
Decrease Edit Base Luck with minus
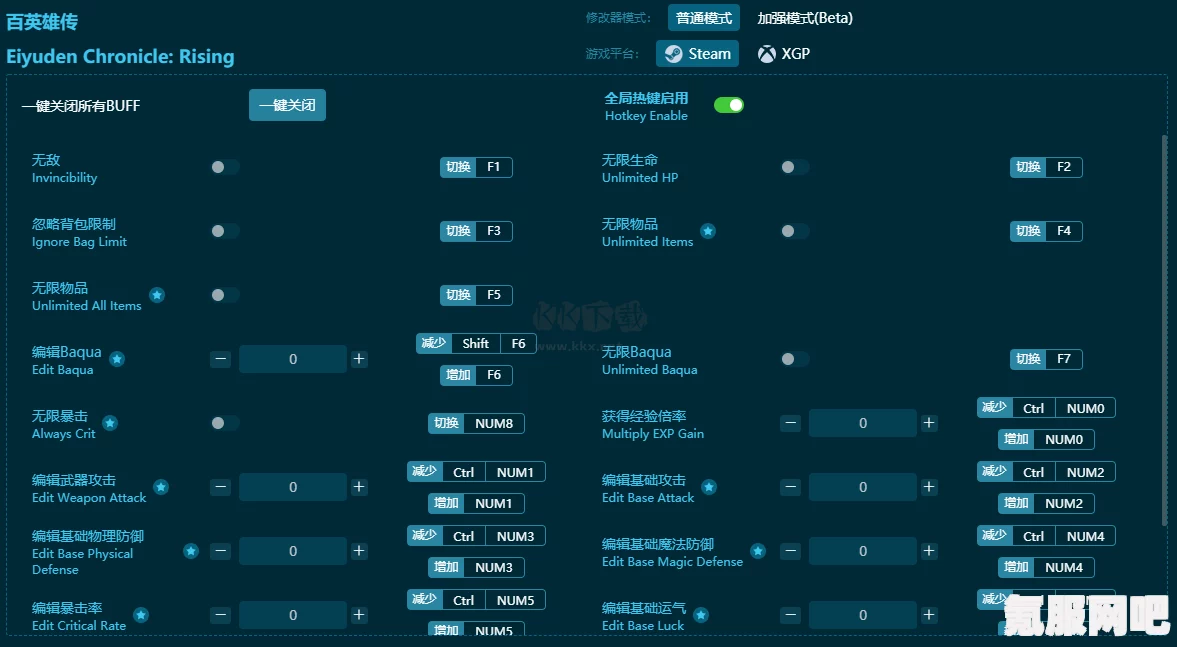click(790, 615)
